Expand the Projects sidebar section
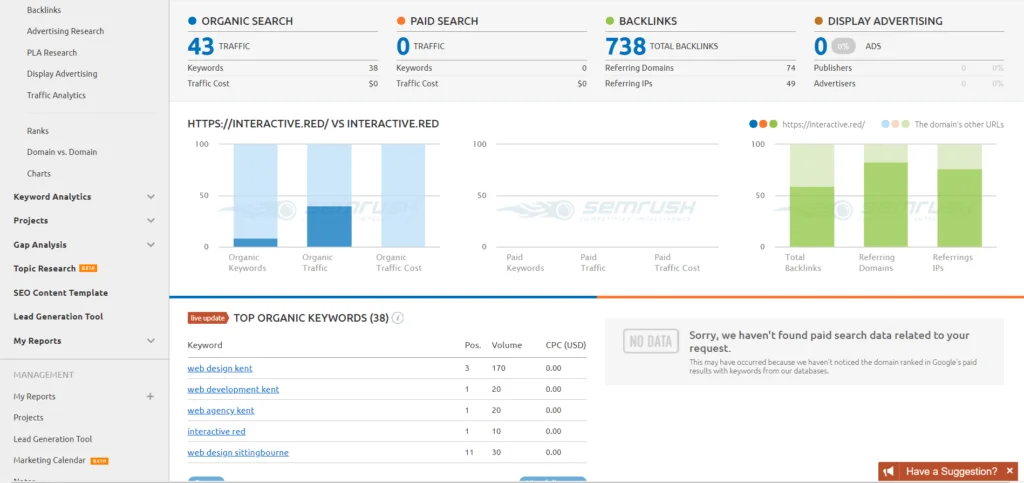 pos(151,221)
